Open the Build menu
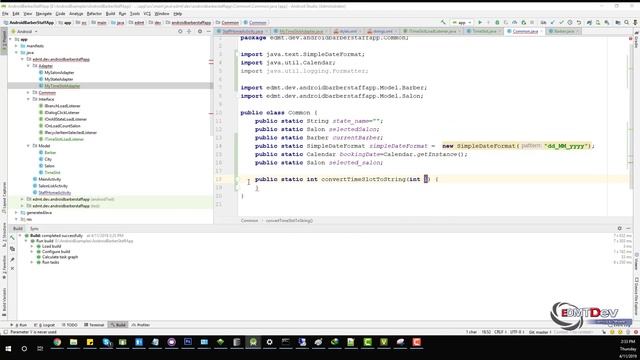The width and height of the screenshot is (640, 360). tap(110, 13)
